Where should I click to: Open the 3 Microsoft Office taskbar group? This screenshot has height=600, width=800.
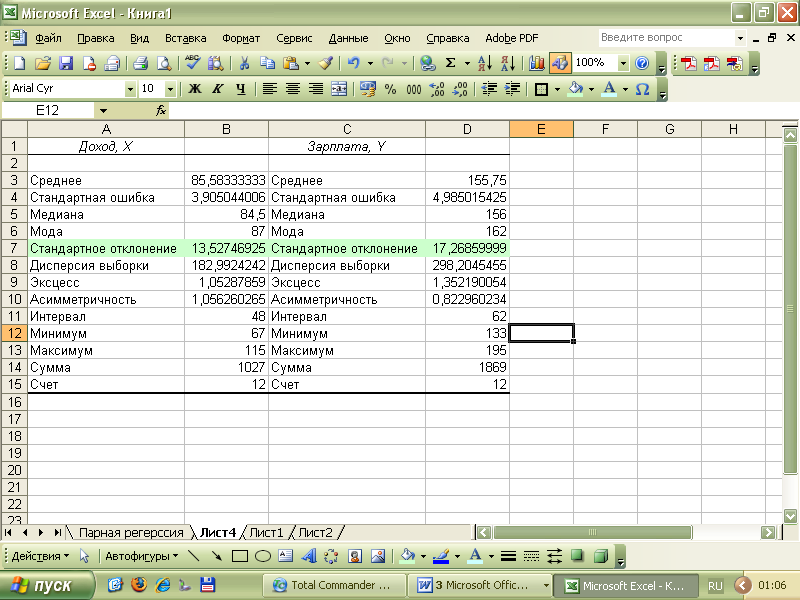coord(481,585)
